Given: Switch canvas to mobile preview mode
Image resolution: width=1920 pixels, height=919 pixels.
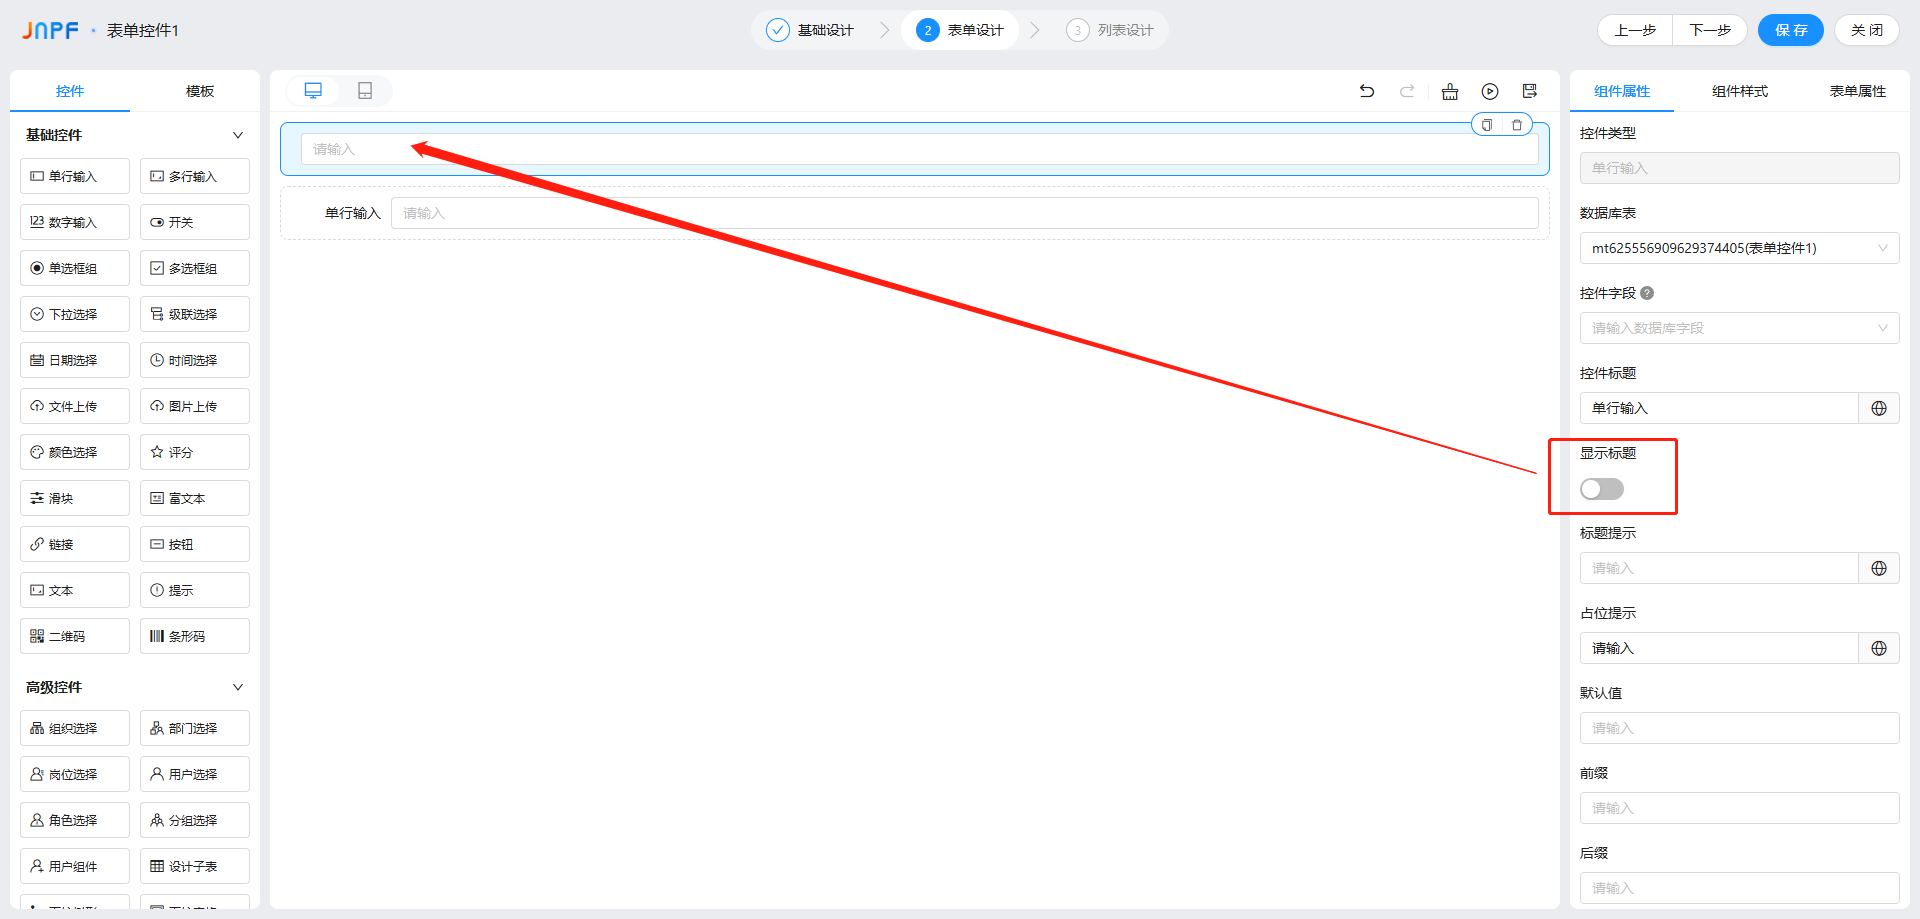Looking at the screenshot, I should 365,91.
